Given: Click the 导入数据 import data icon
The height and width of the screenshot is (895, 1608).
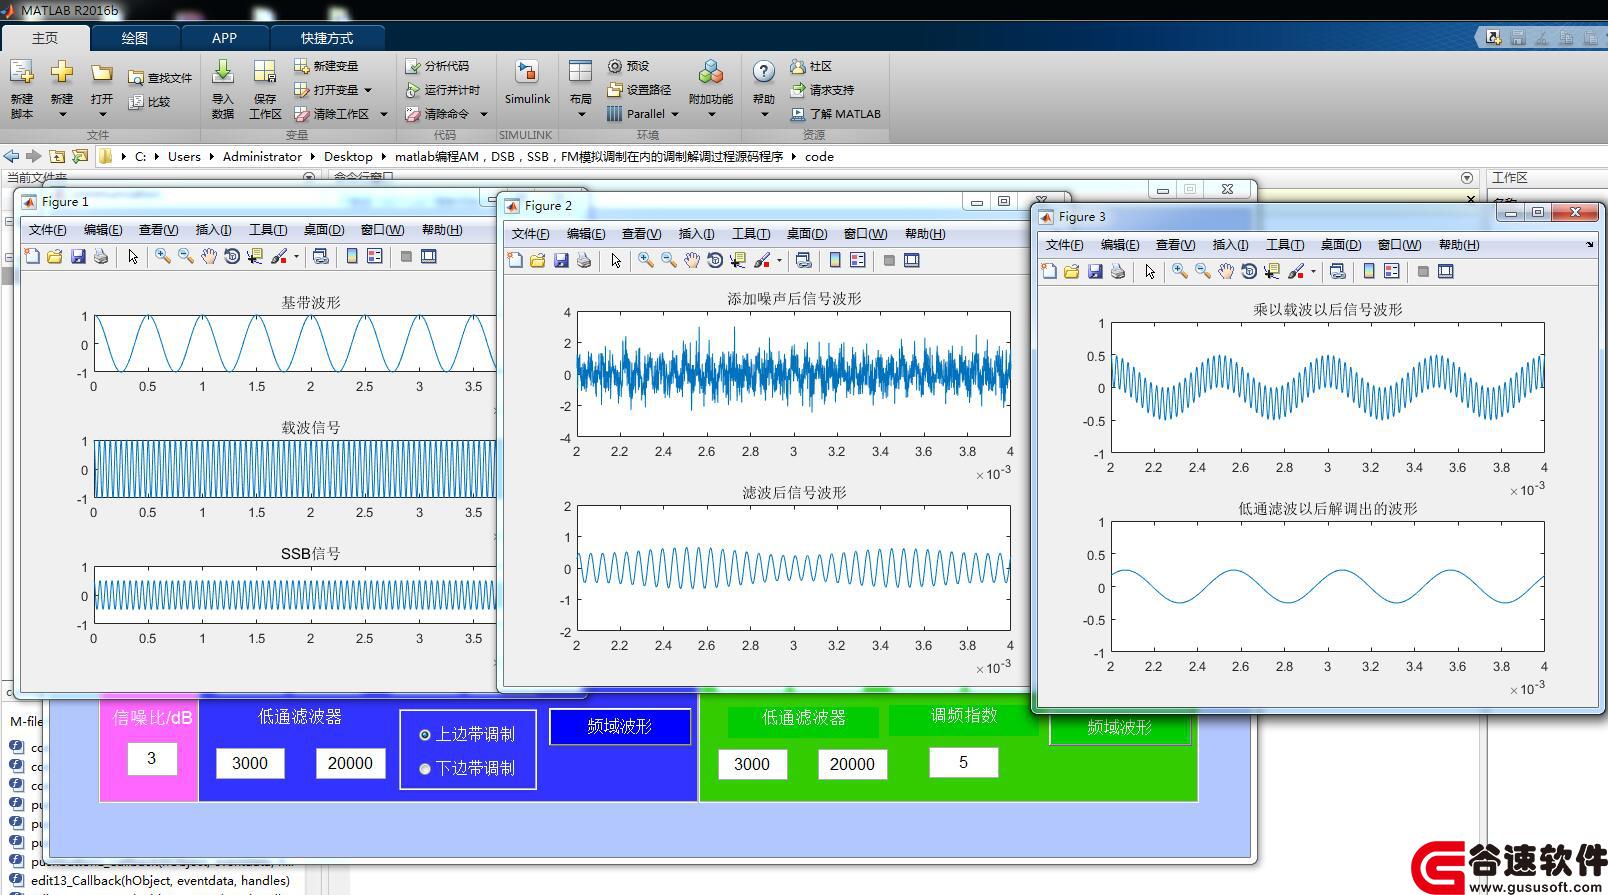Looking at the screenshot, I should point(223,73).
